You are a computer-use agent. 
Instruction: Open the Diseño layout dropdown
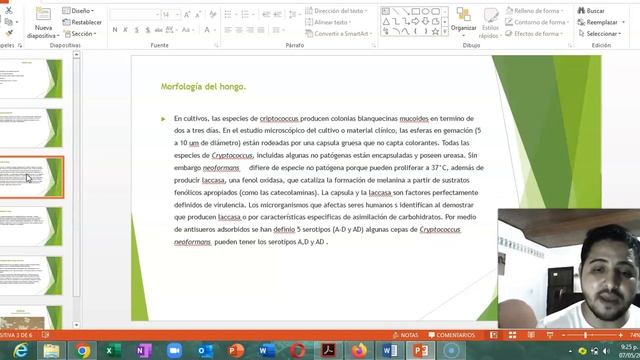tap(78, 11)
